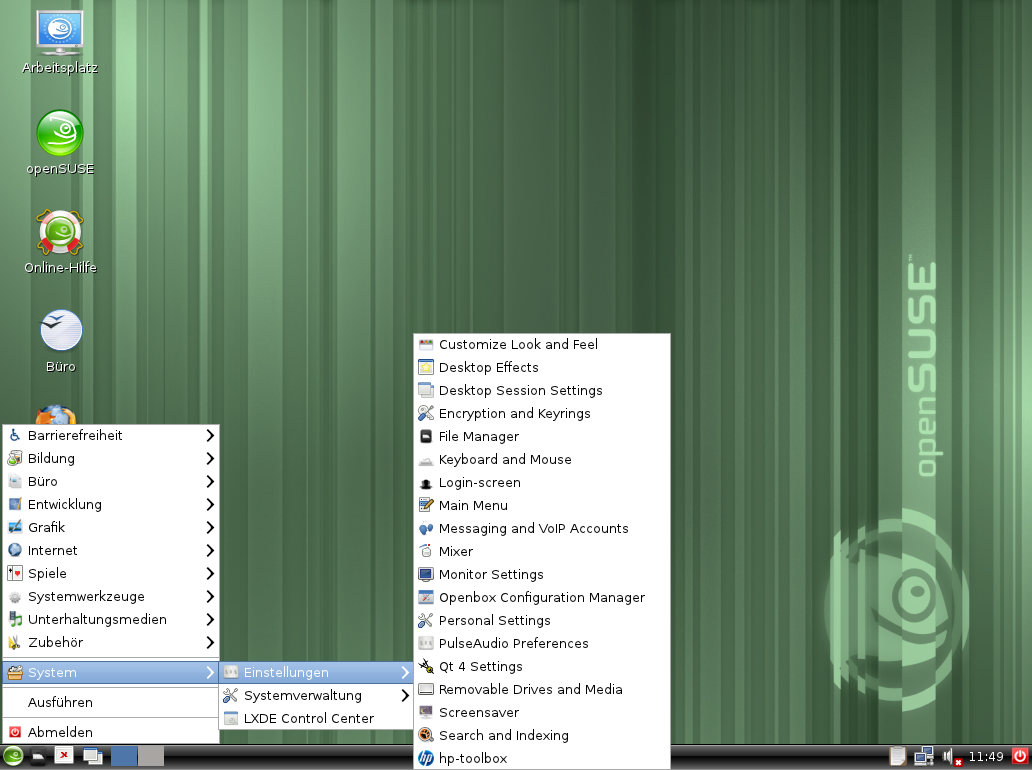Click the red power icon in taskbar
Screen dimensions: 1032x770
1020,756
